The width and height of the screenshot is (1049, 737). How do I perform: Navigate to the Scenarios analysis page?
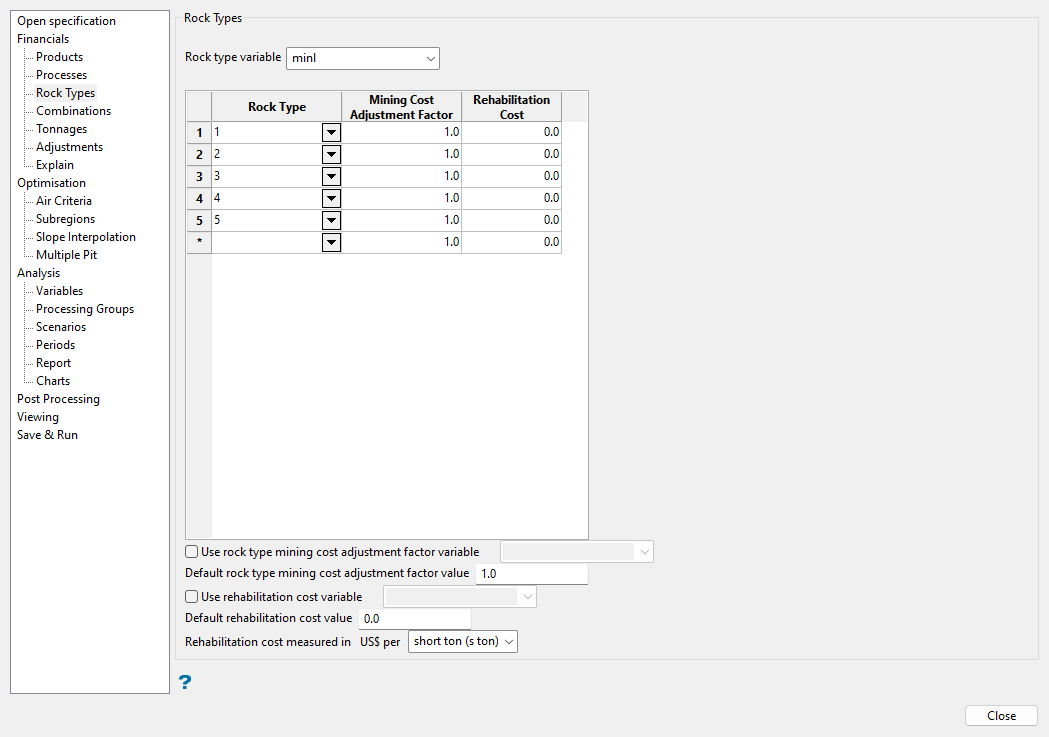(x=61, y=327)
